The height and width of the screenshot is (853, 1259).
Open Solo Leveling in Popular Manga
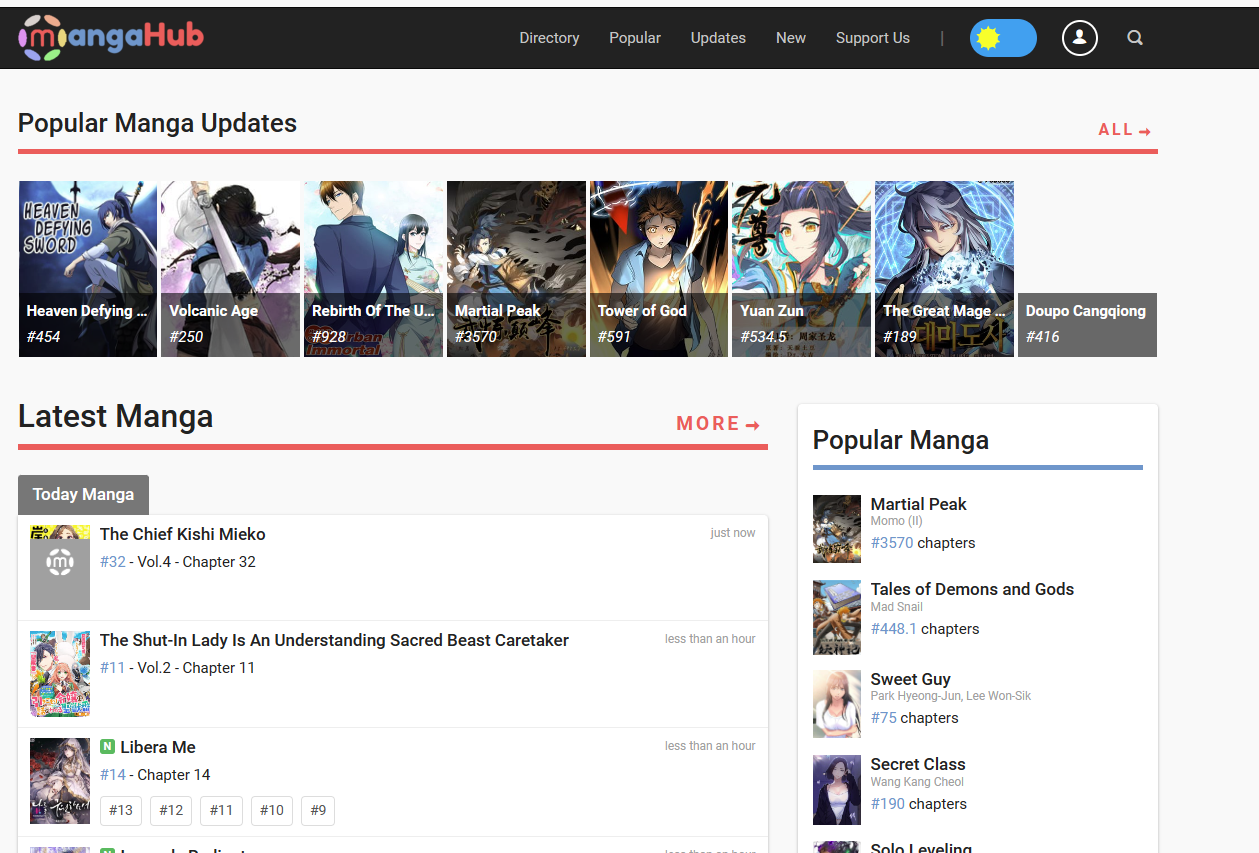pyautogui.click(x=921, y=847)
